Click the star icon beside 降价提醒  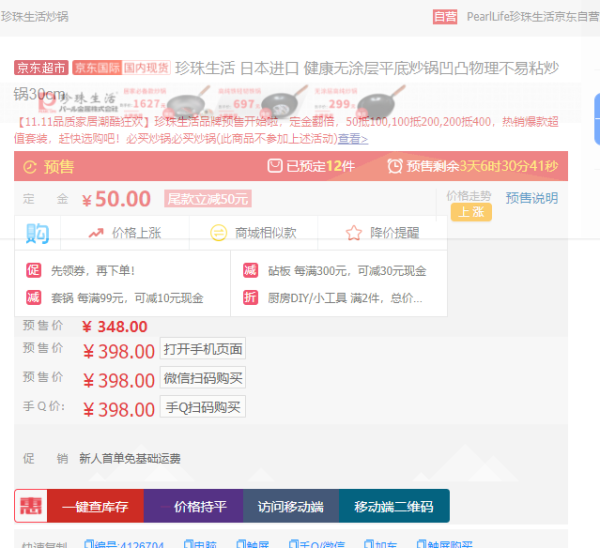tap(354, 233)
